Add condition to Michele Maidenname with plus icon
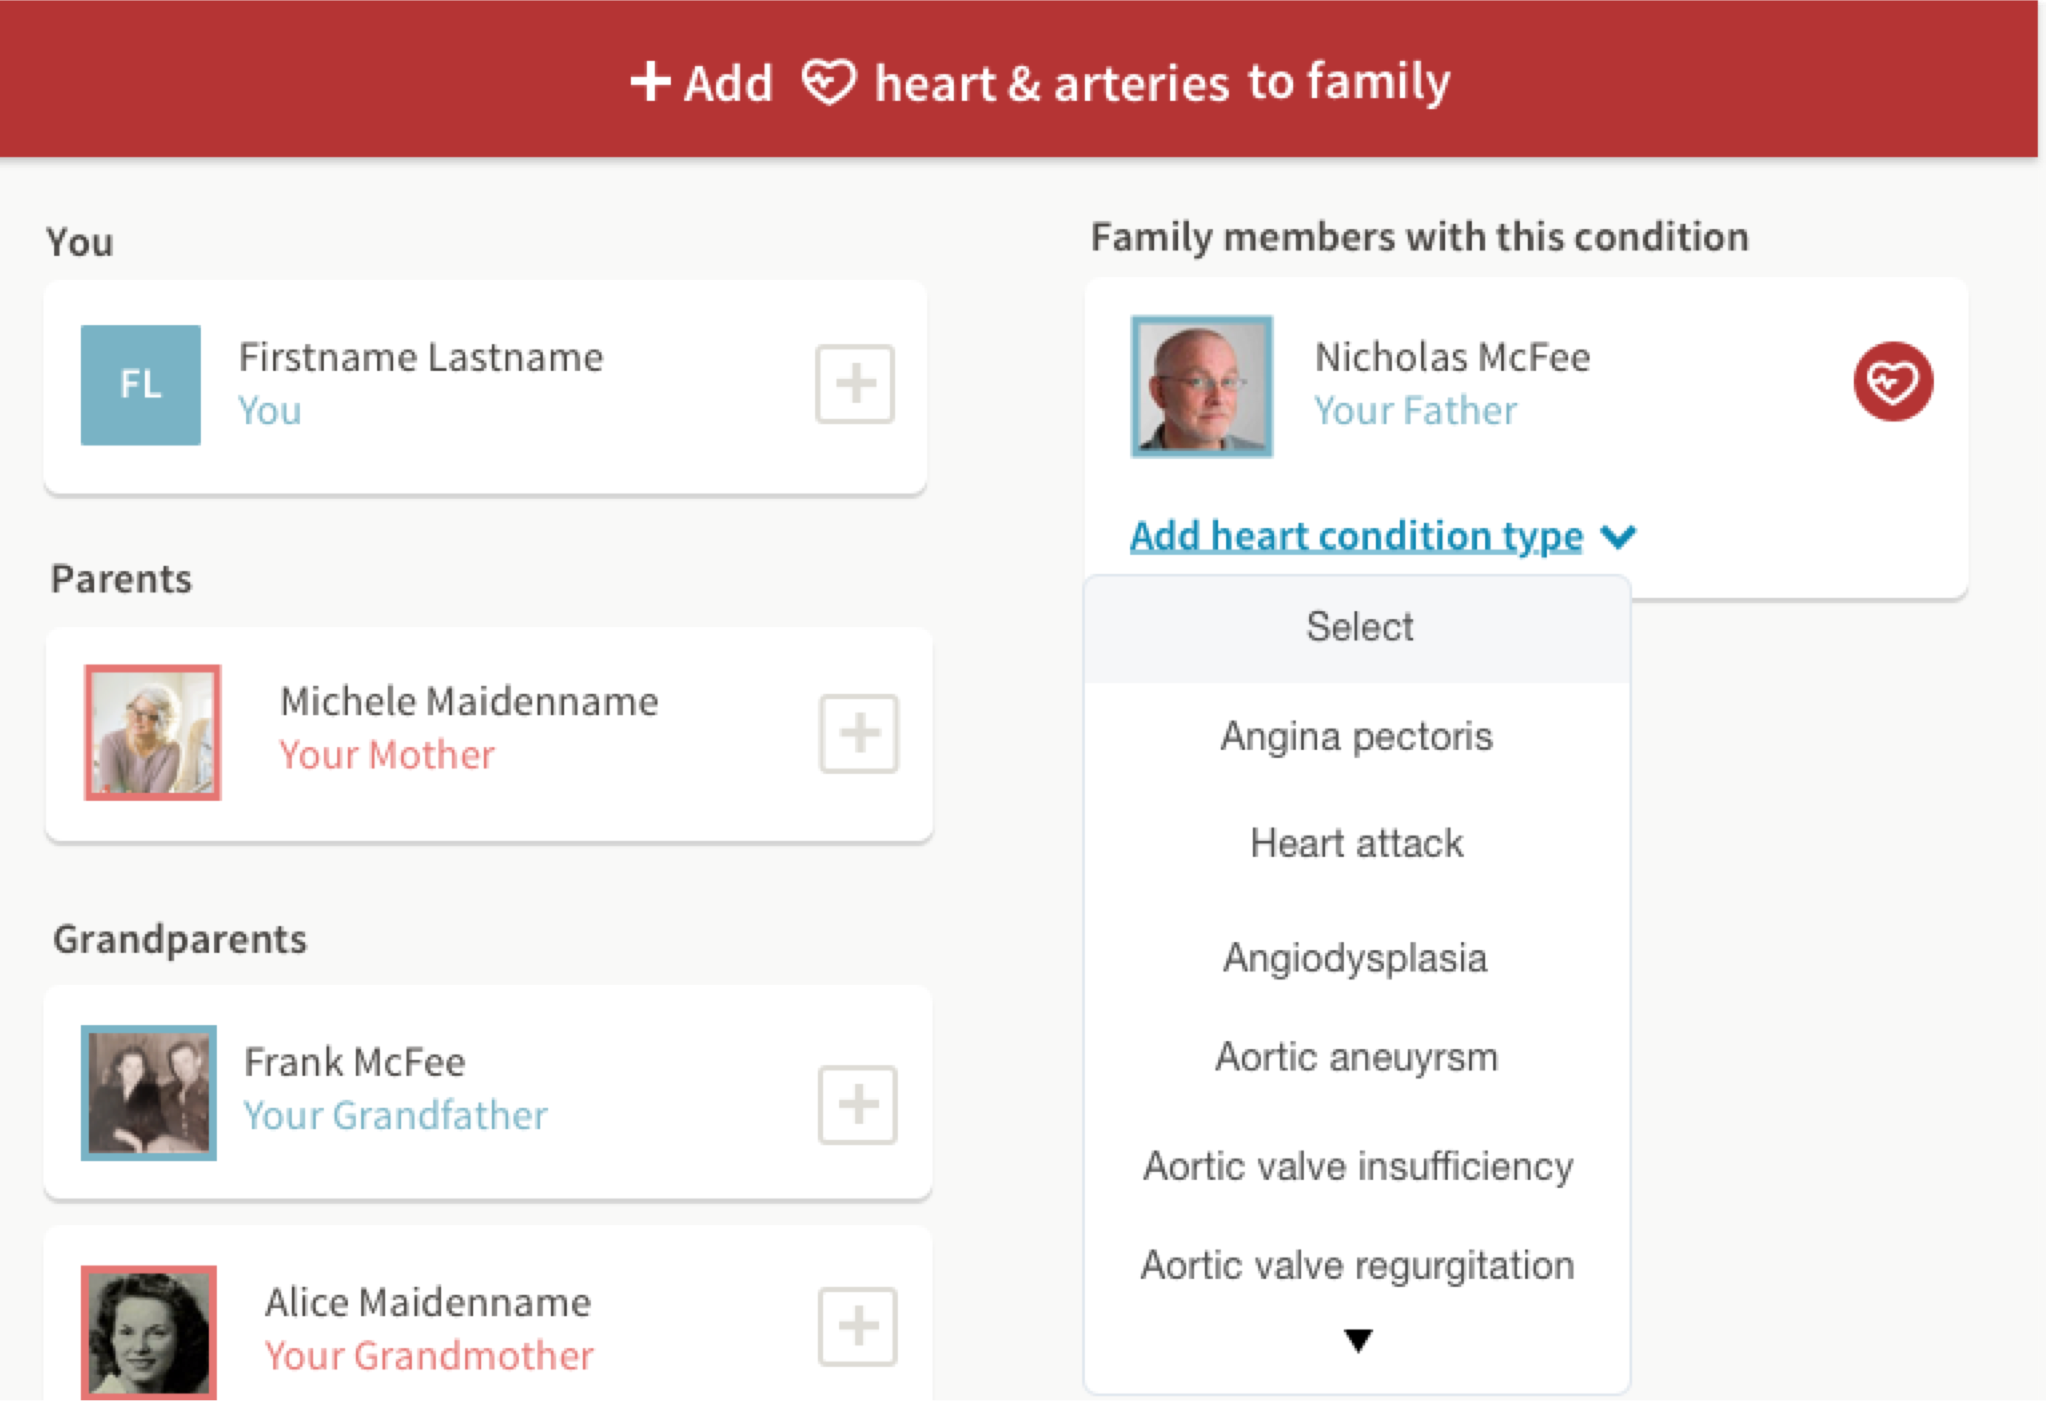 [859, 733]
